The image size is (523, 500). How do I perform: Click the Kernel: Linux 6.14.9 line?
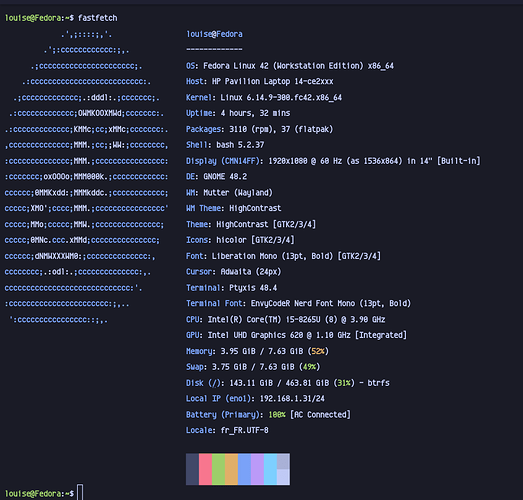click(264, 97)
